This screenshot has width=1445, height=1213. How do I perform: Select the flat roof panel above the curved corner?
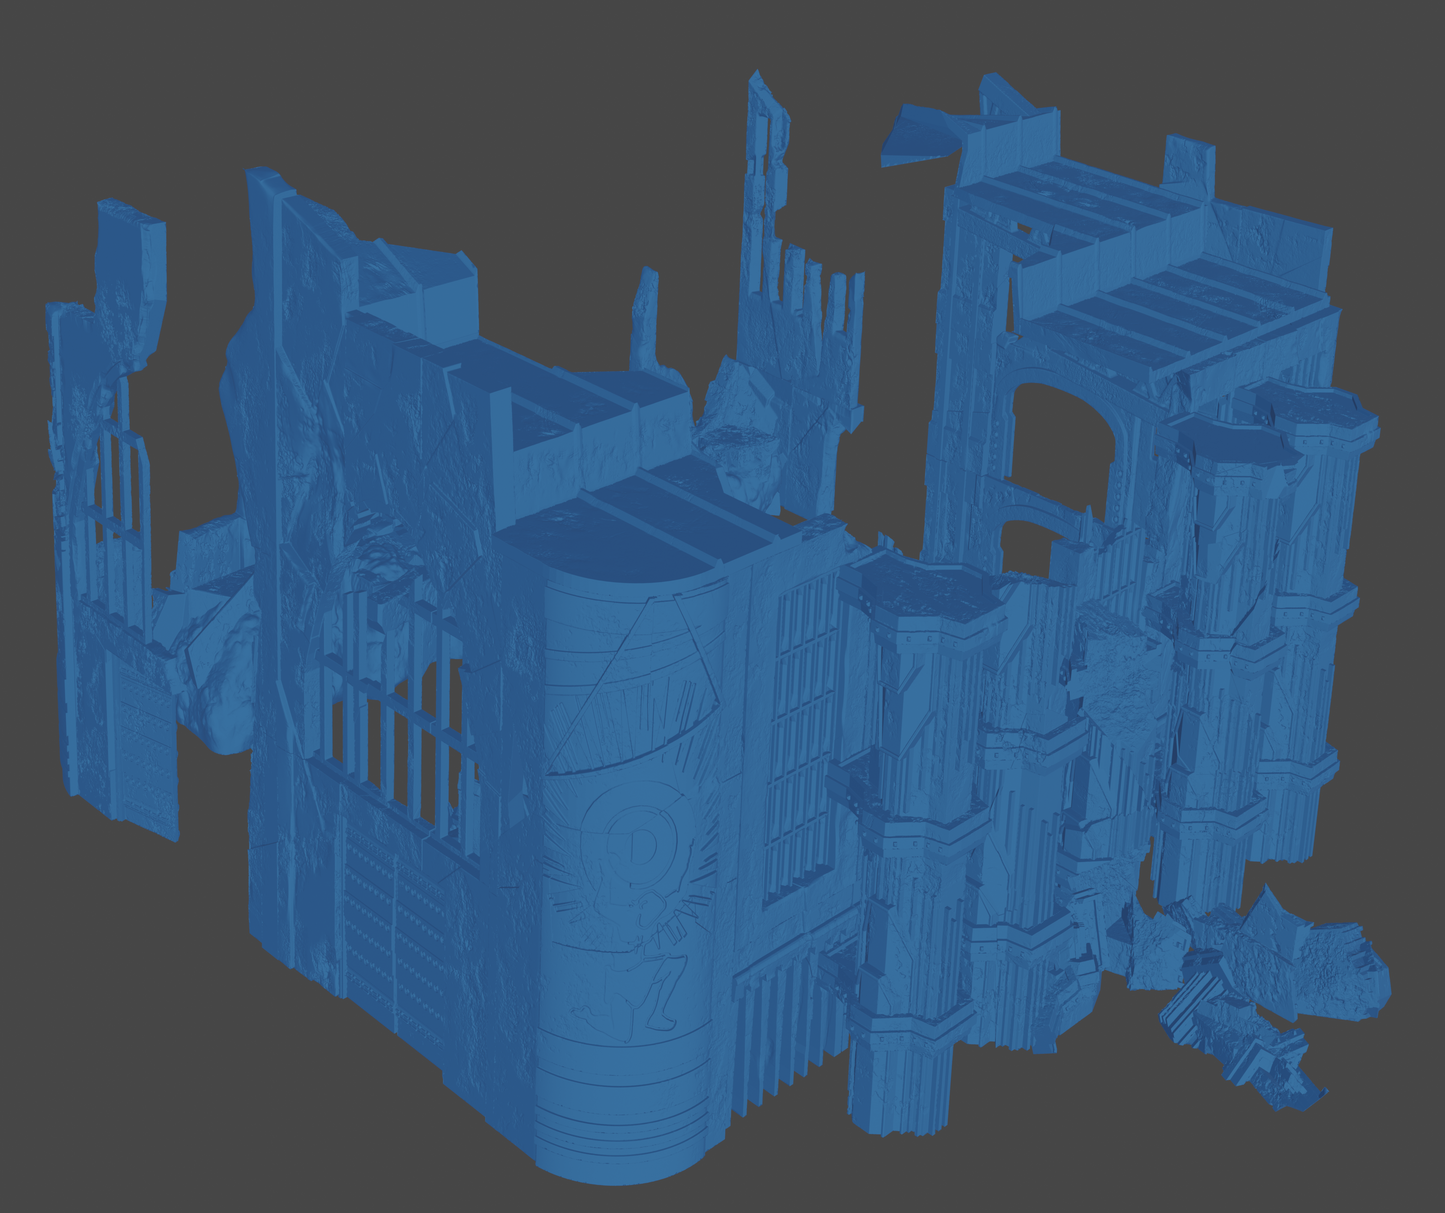(640, 520)
